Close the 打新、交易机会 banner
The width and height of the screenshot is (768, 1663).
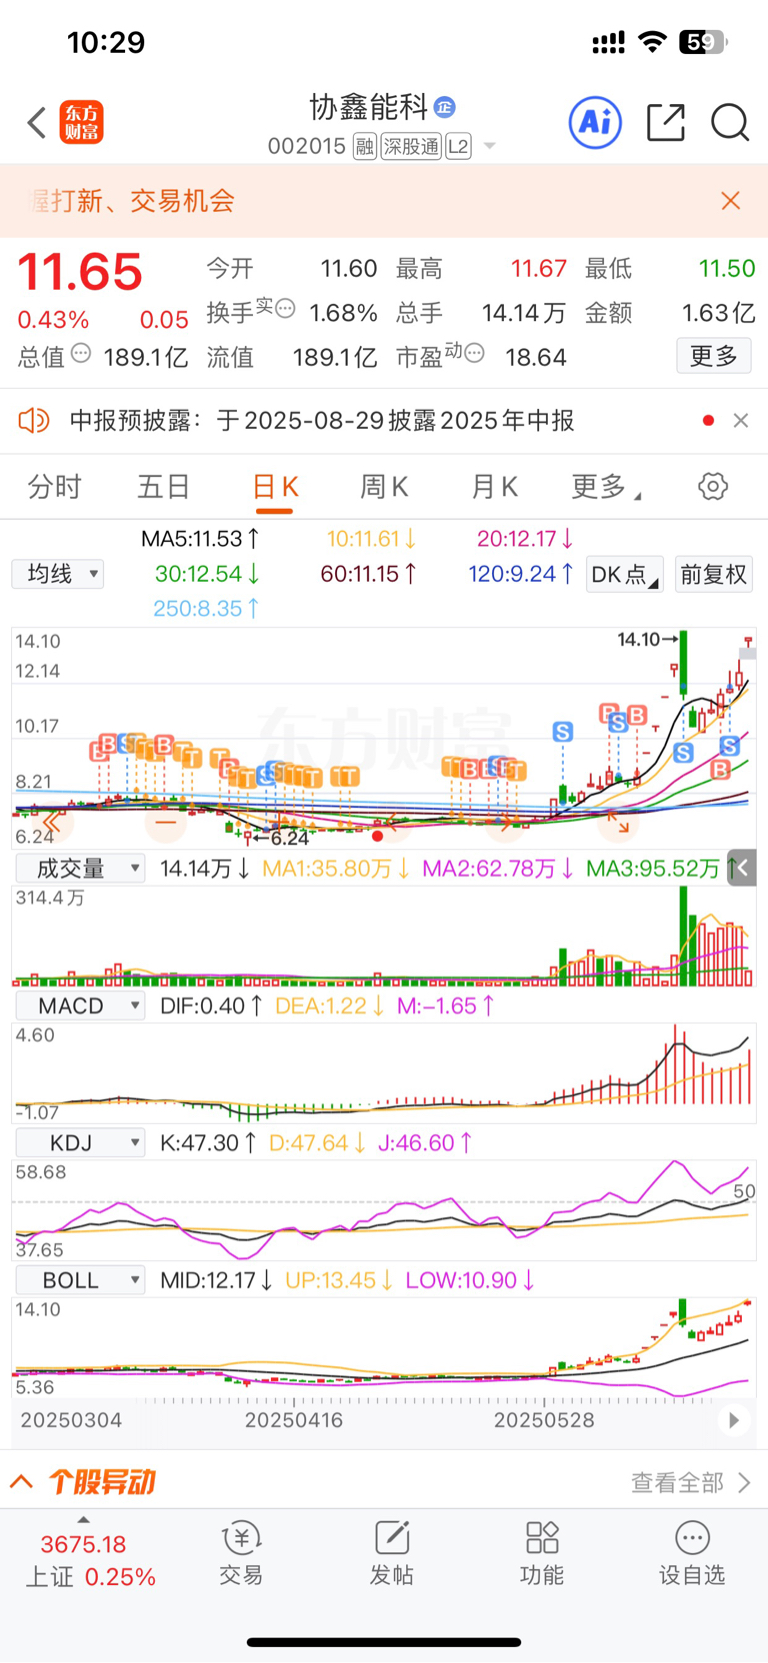(x=731, y=201)
